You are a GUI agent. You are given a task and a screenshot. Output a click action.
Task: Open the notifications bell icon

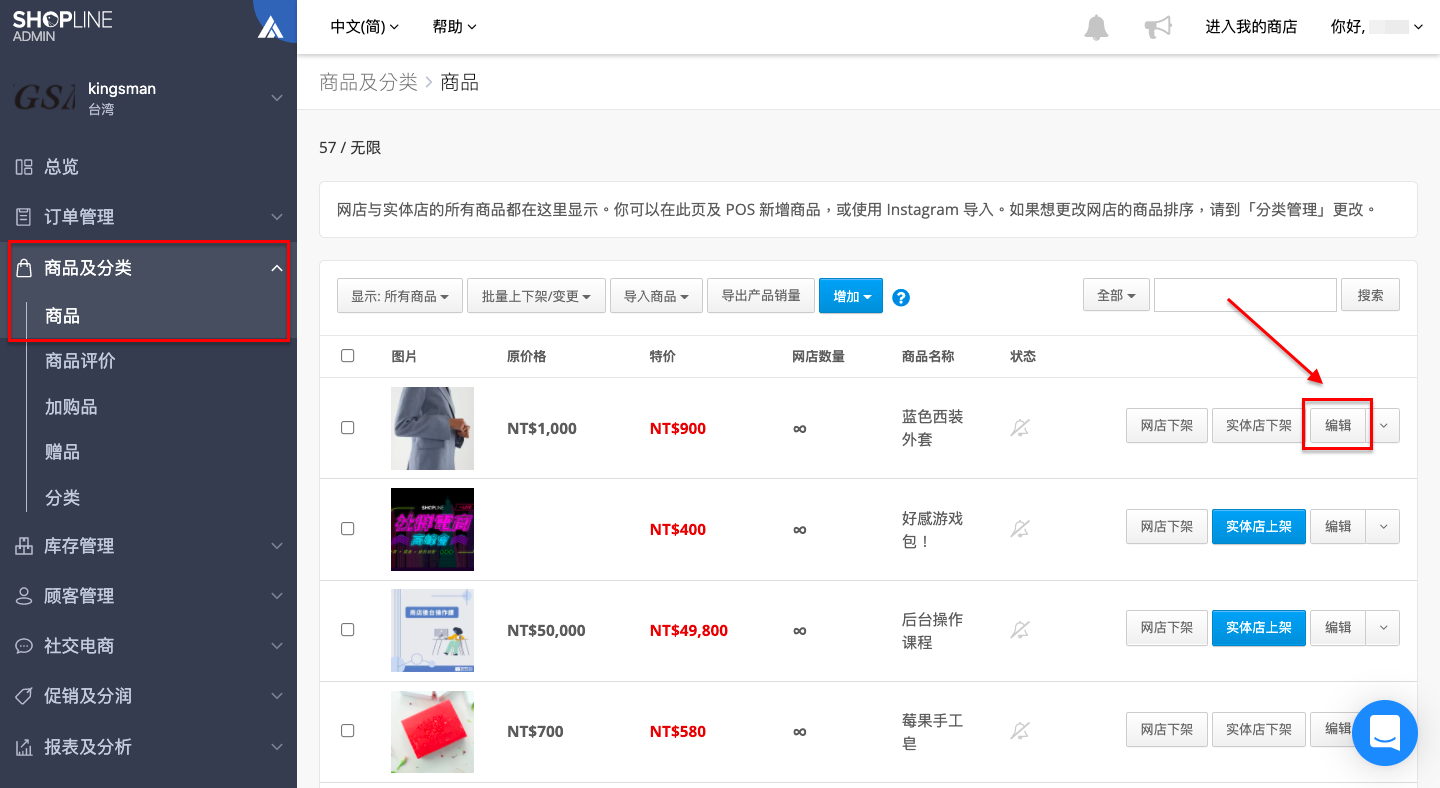pos(1096,27)
